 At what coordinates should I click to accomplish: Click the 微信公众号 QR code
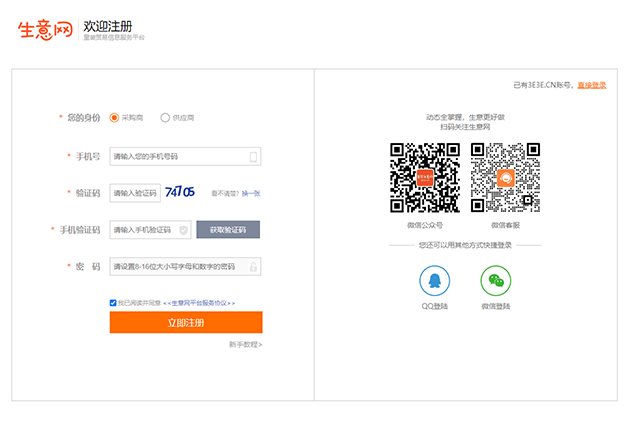(x=425, y=177)
